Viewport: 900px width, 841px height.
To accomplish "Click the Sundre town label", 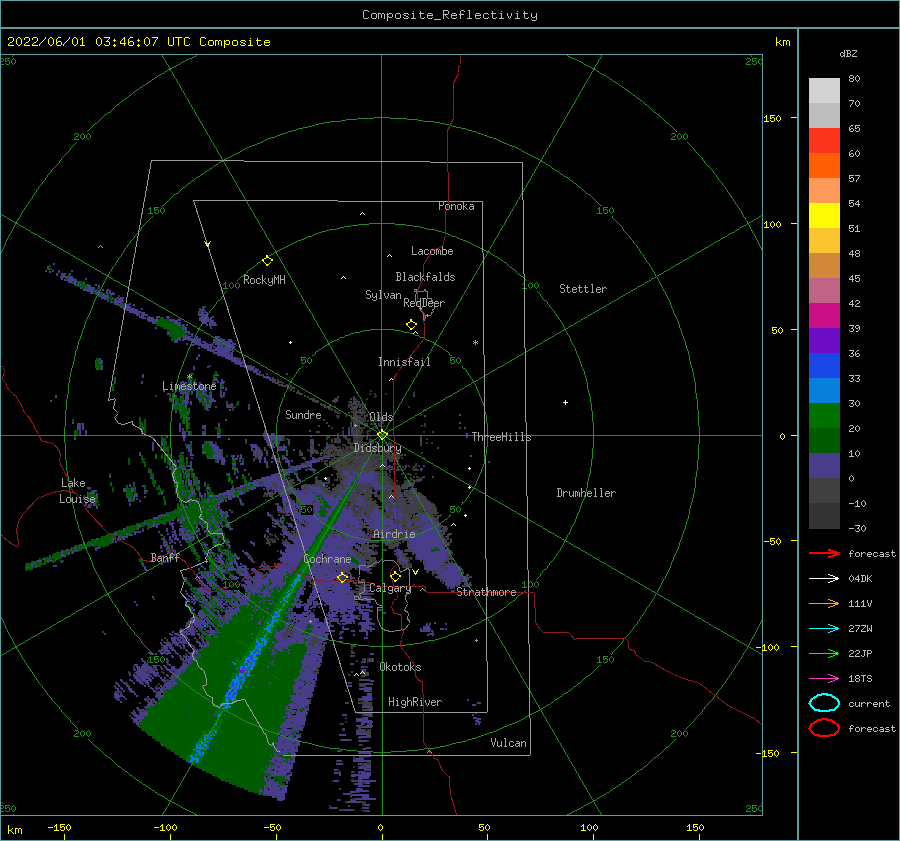I will [303, 414].
